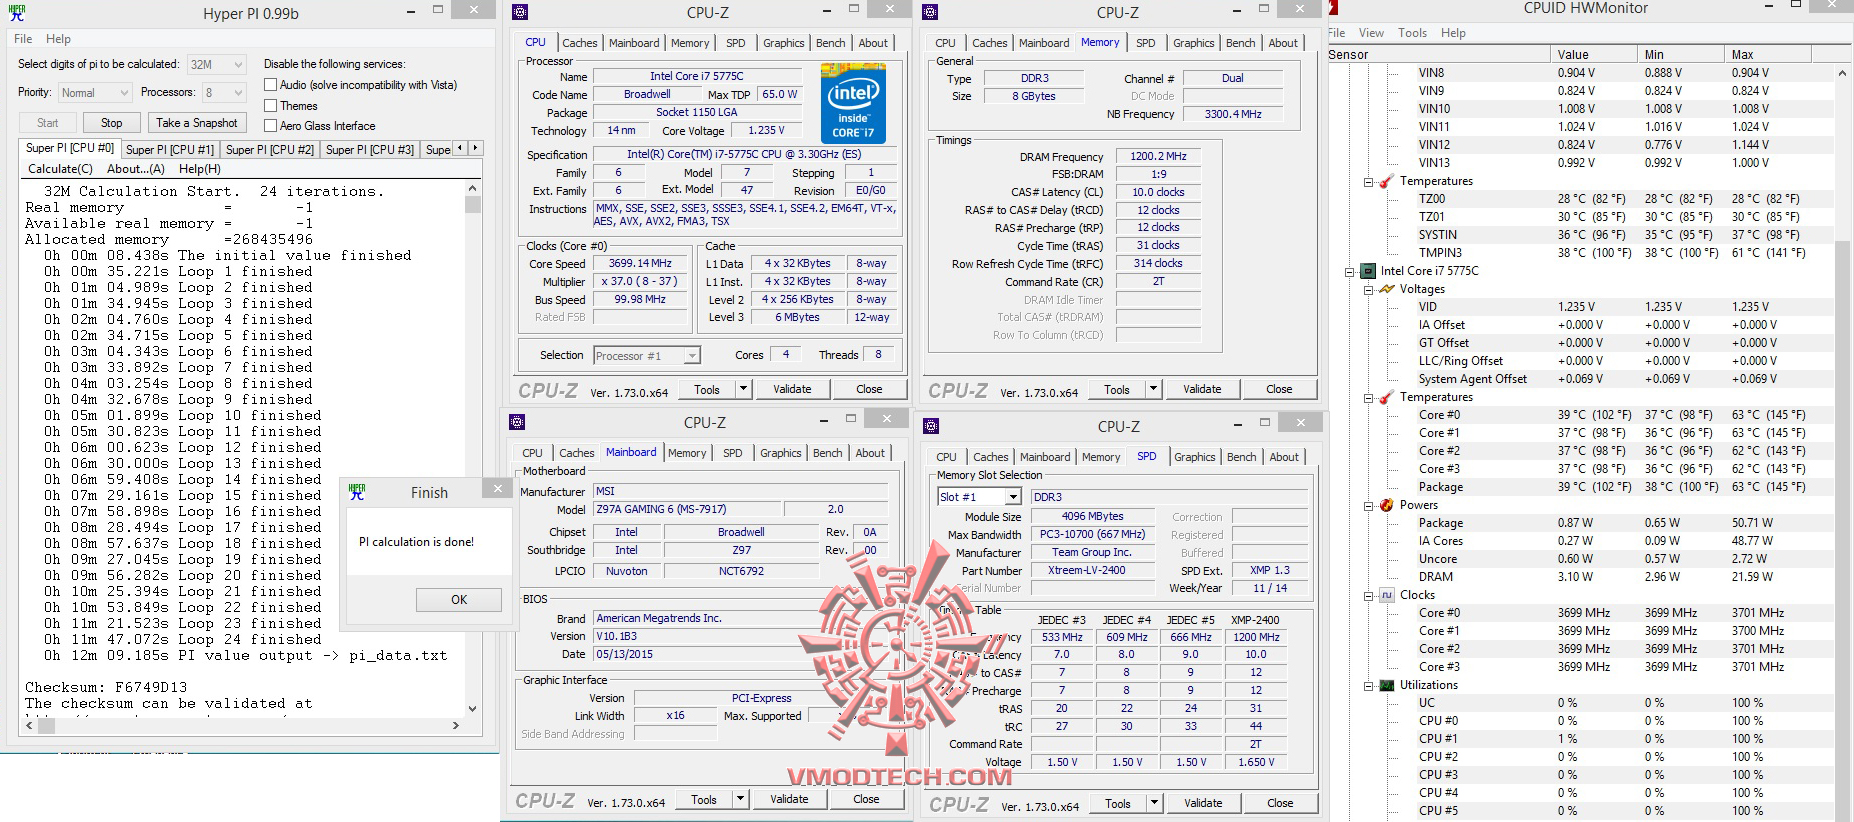Collapse the Utilizations group in HWMonitor

click(1368, 685)
